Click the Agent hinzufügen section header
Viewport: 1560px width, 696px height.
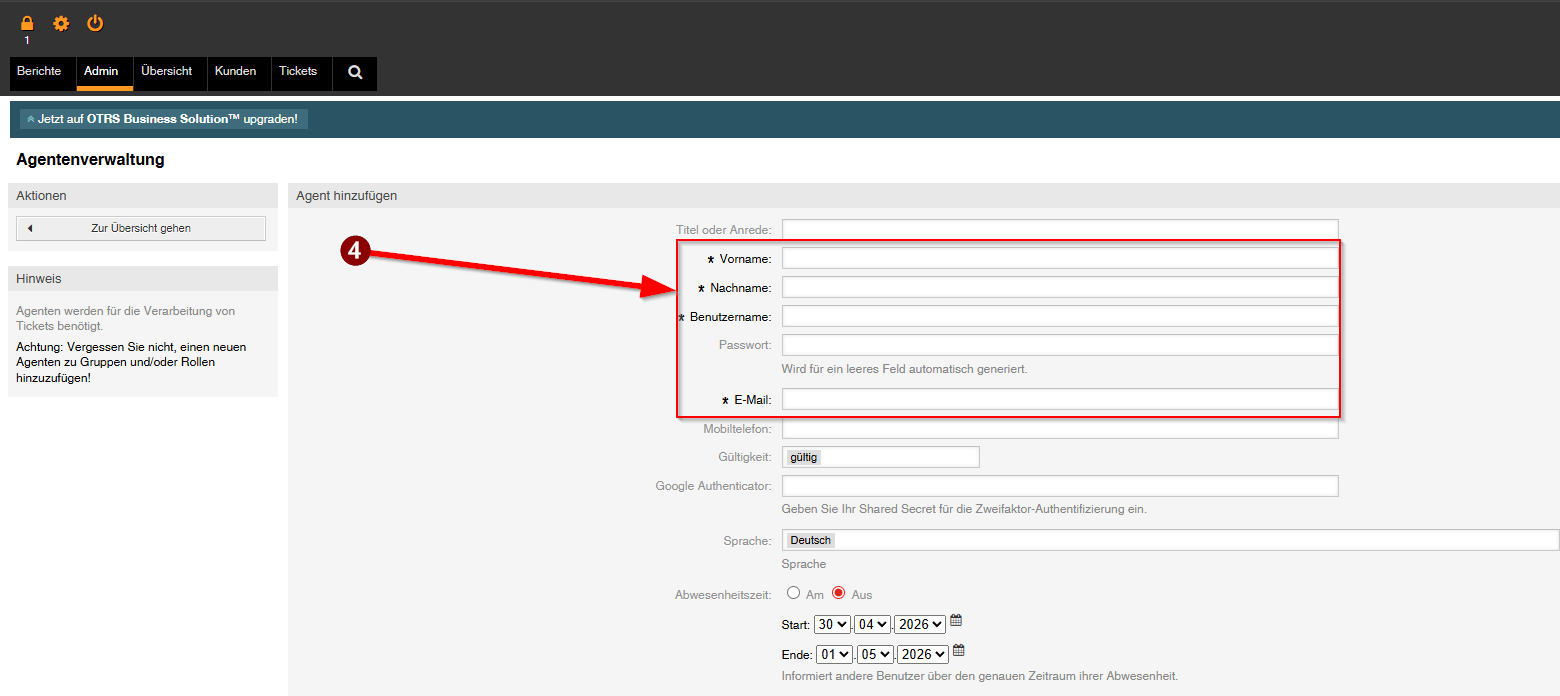(924, 196)
